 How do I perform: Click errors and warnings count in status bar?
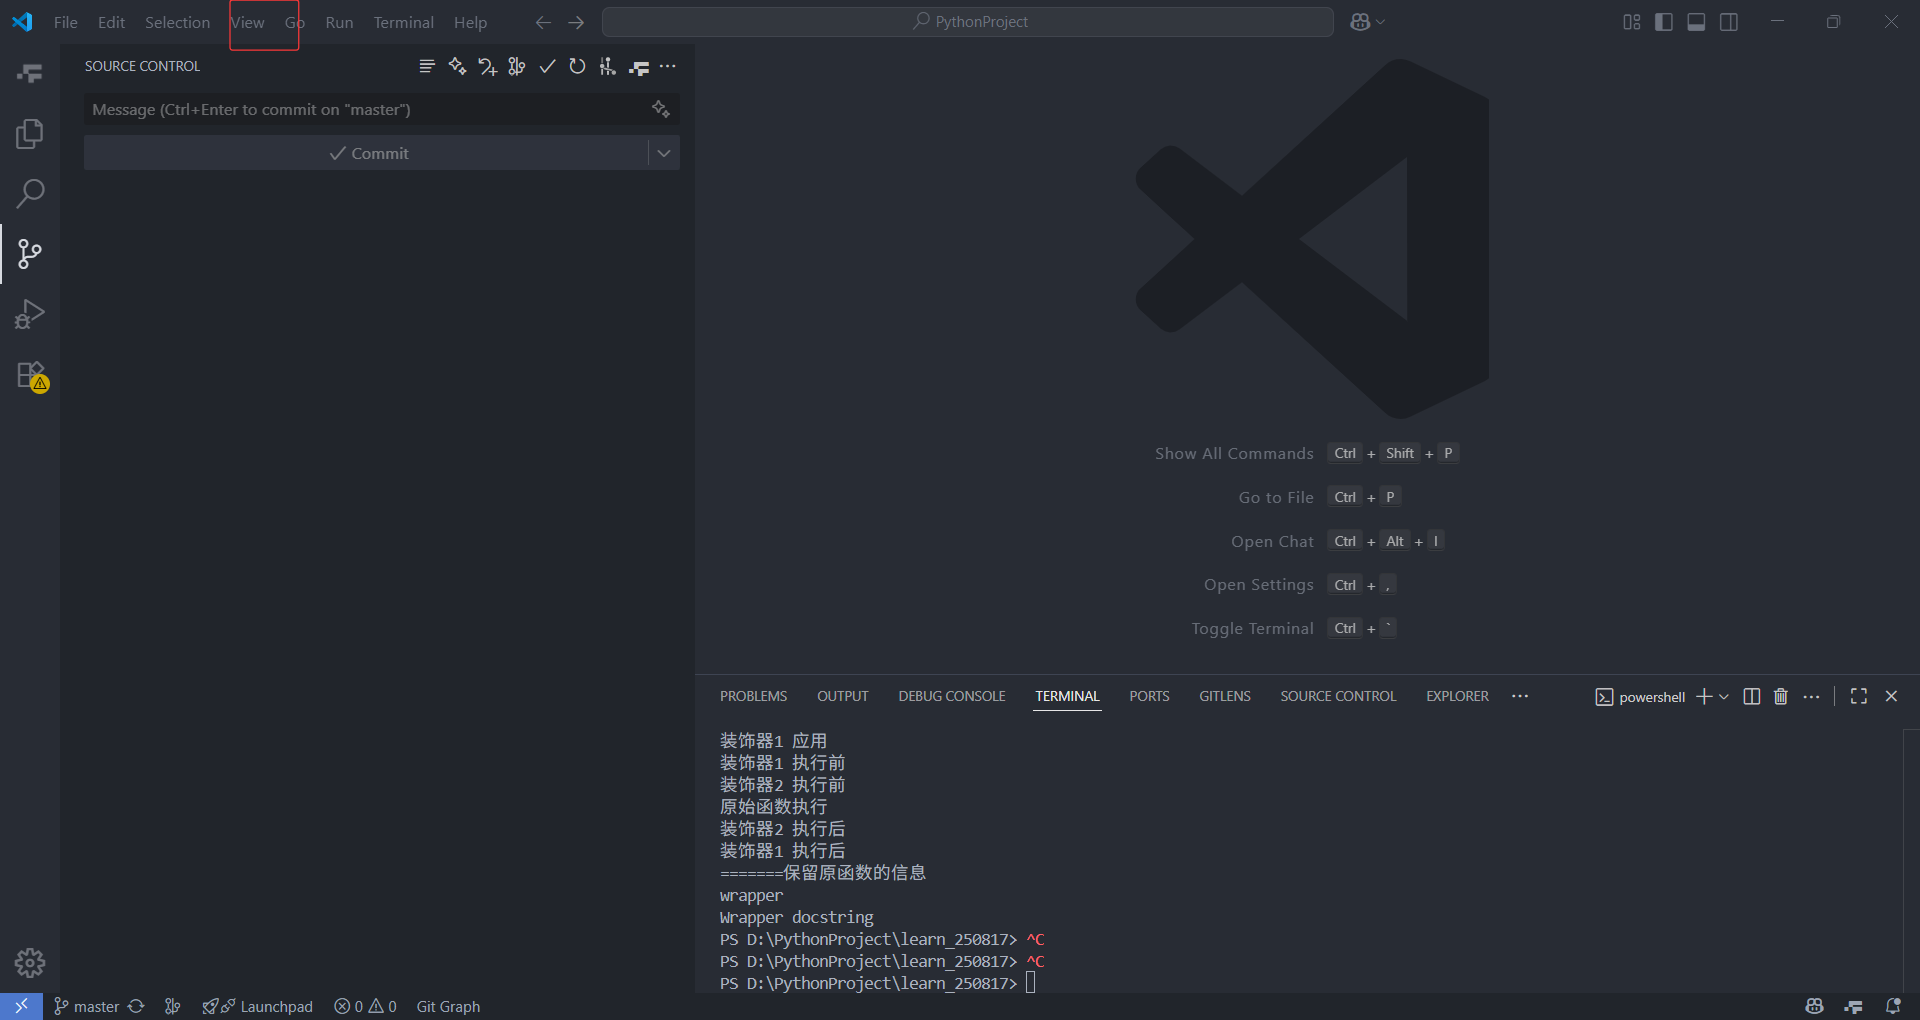click(366, 1006)
